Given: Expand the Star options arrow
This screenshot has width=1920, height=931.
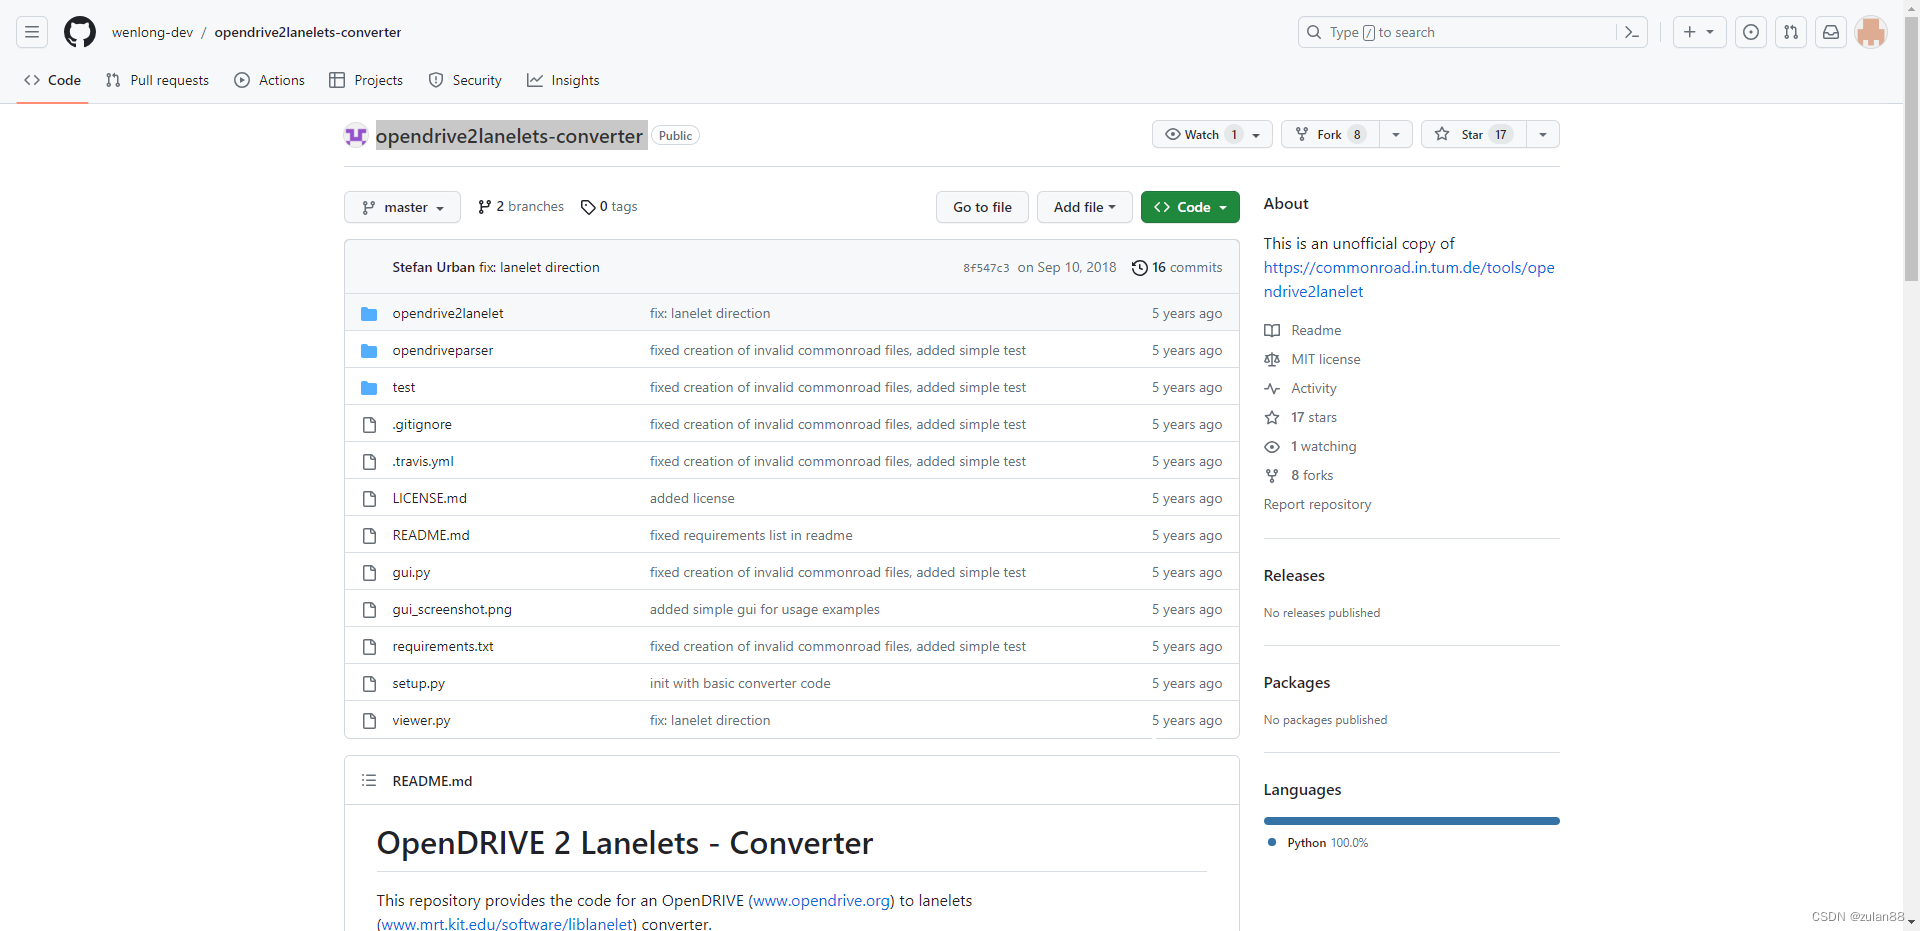Looking at the screenshot, I should coord(1543,134).
